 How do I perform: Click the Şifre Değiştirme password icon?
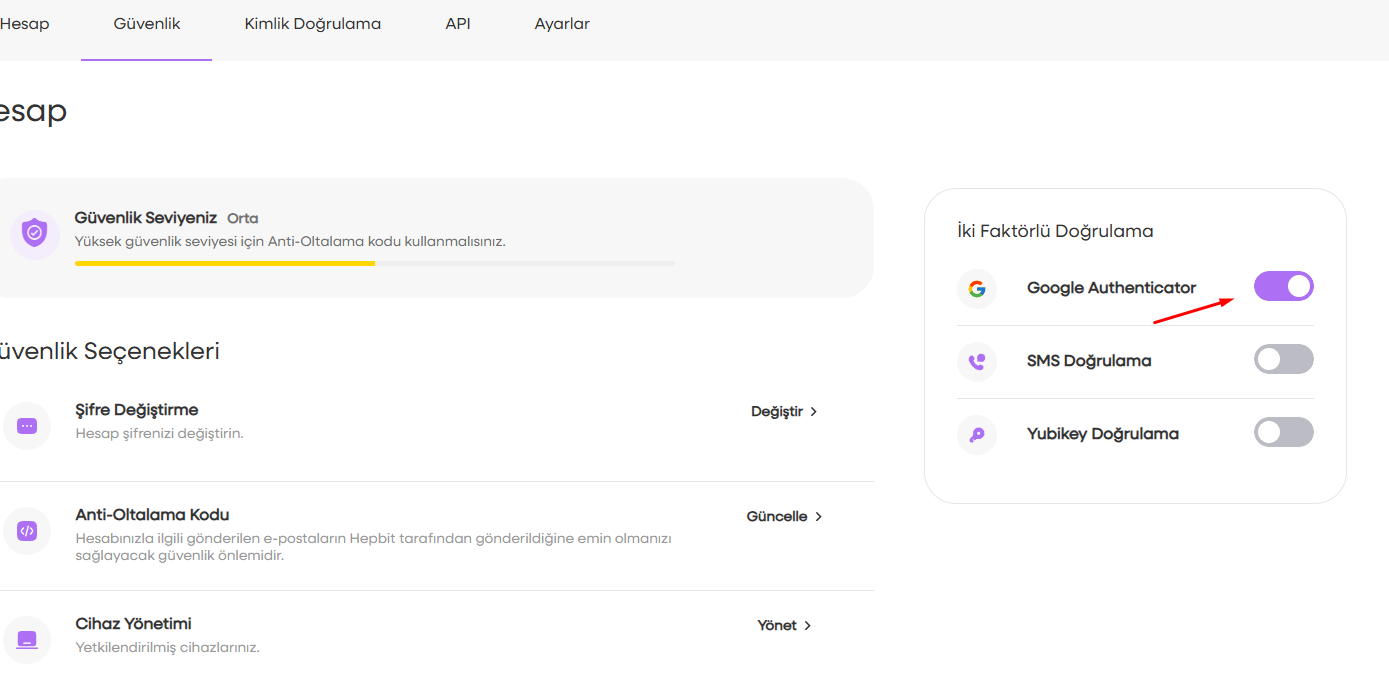click(27, 426)
